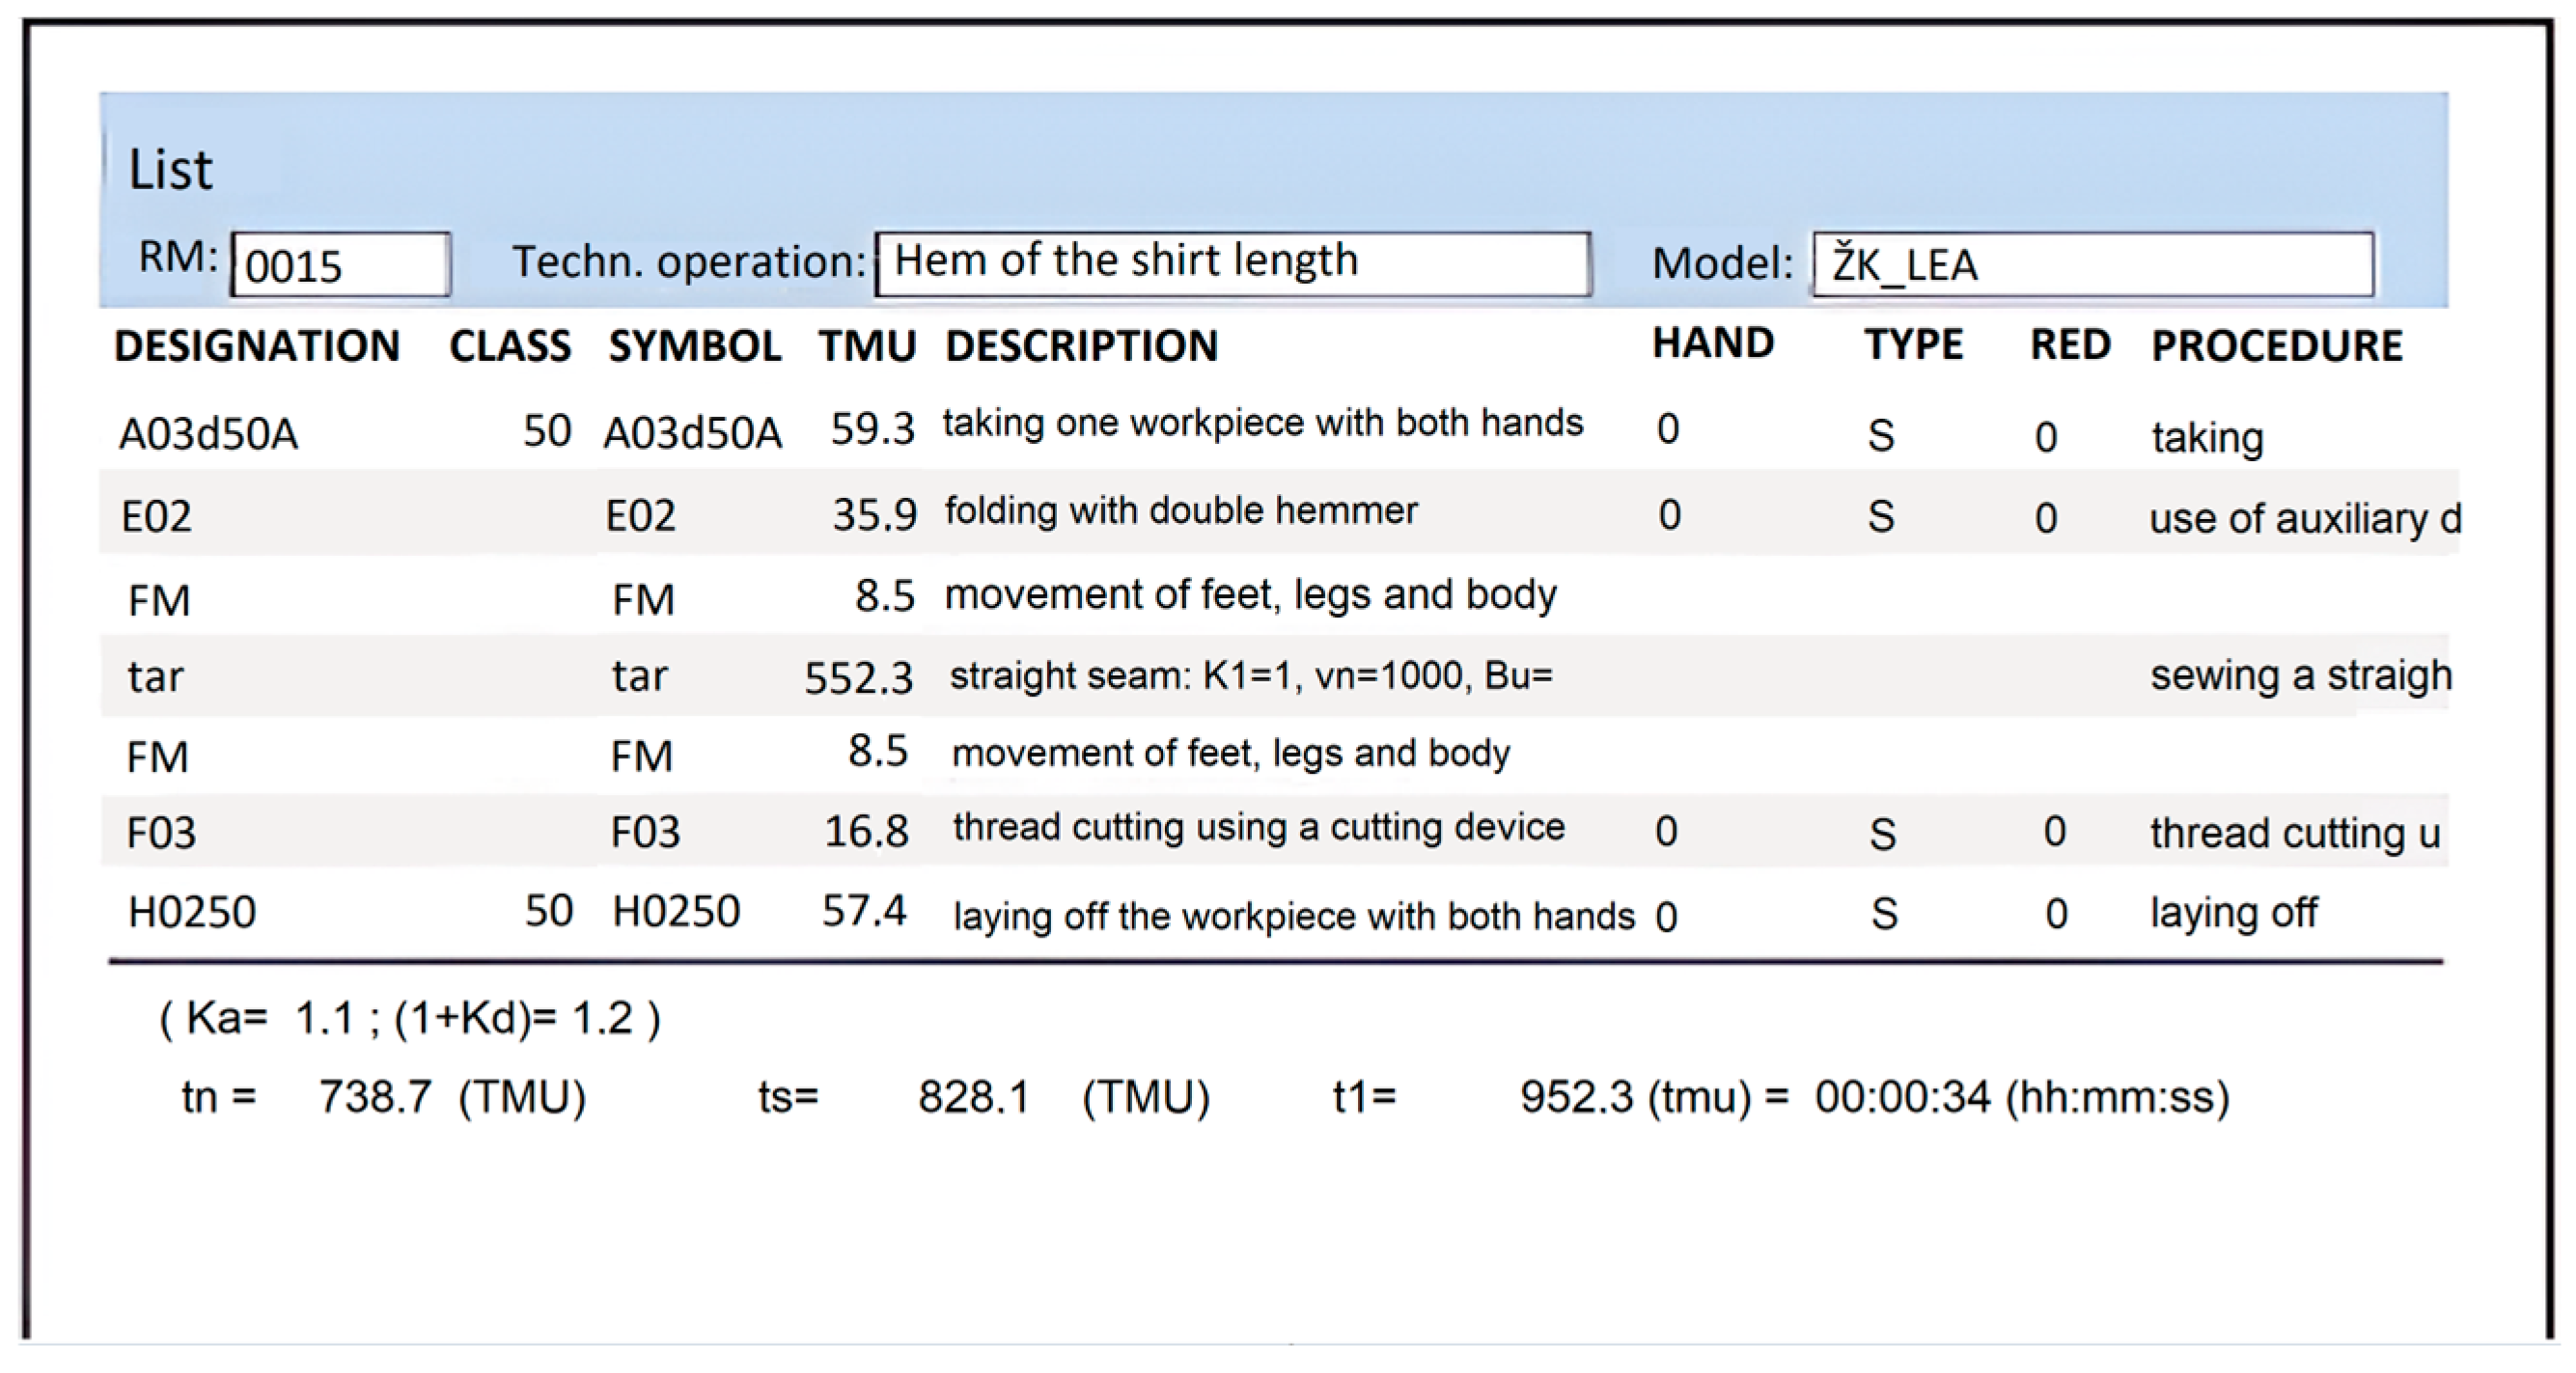This screenshot has width=2576, height=1373.
Task: Select the E02 folding with double hemmer row
Action: point(1180,512)
